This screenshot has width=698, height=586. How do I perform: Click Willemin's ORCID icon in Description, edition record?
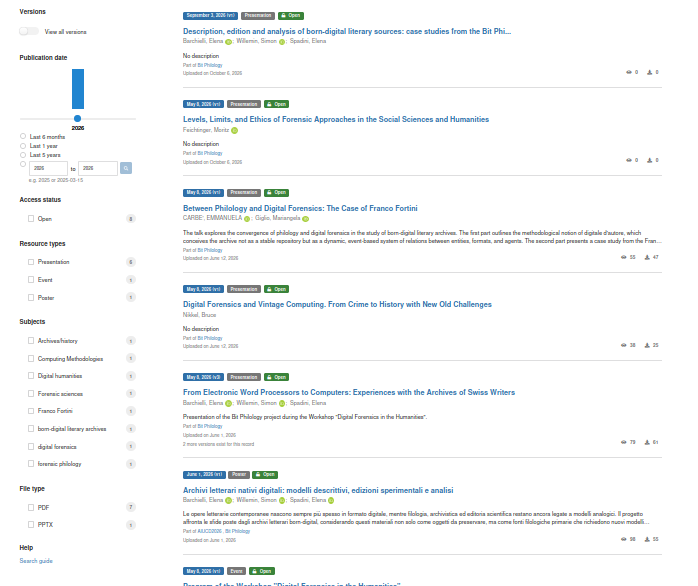point(282,42)
